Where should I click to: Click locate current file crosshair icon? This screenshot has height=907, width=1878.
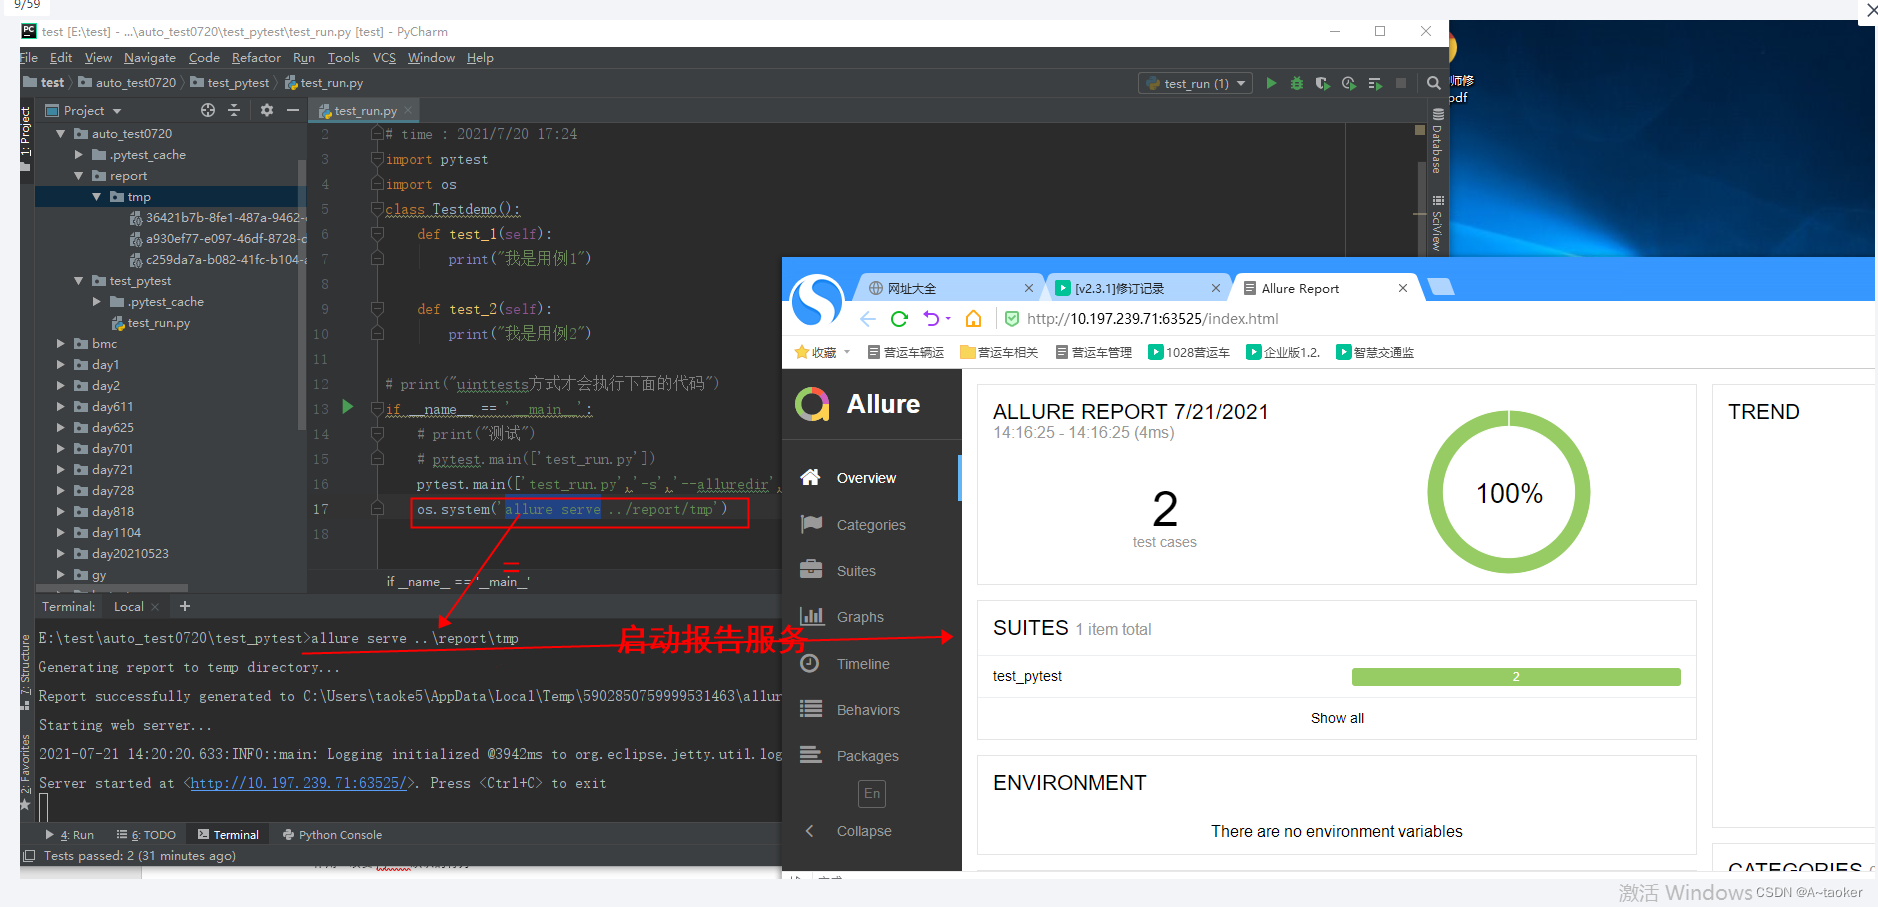[208, 110]
